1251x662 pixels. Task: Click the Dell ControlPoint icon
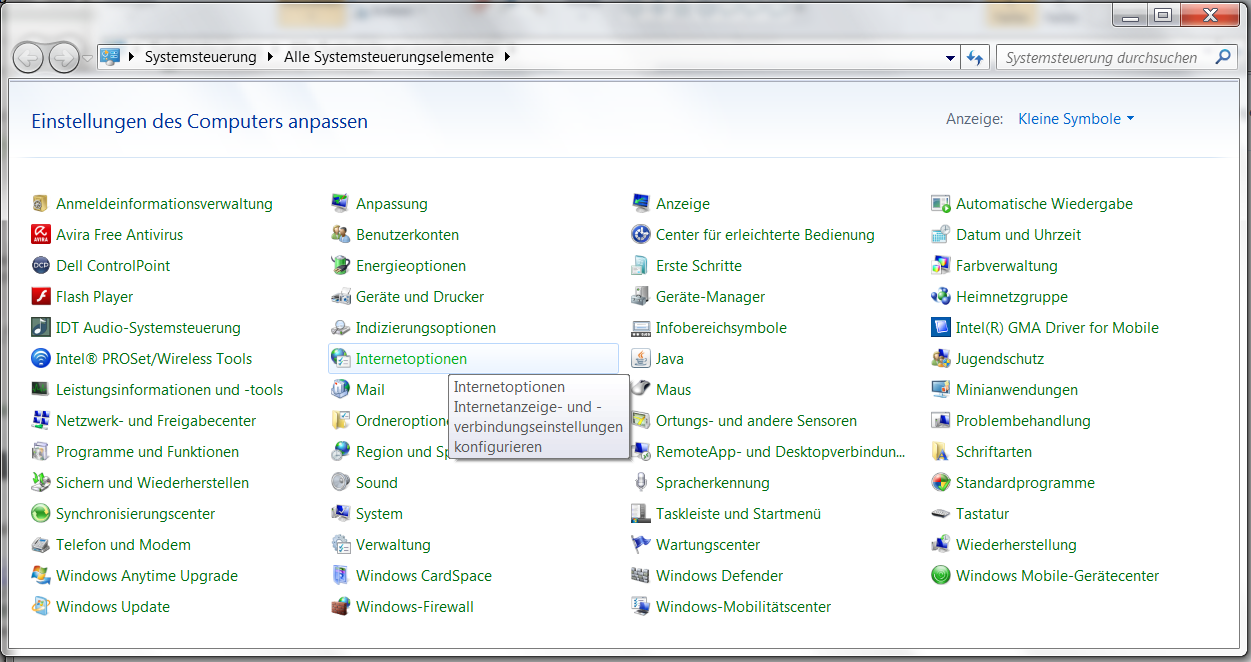40,266
